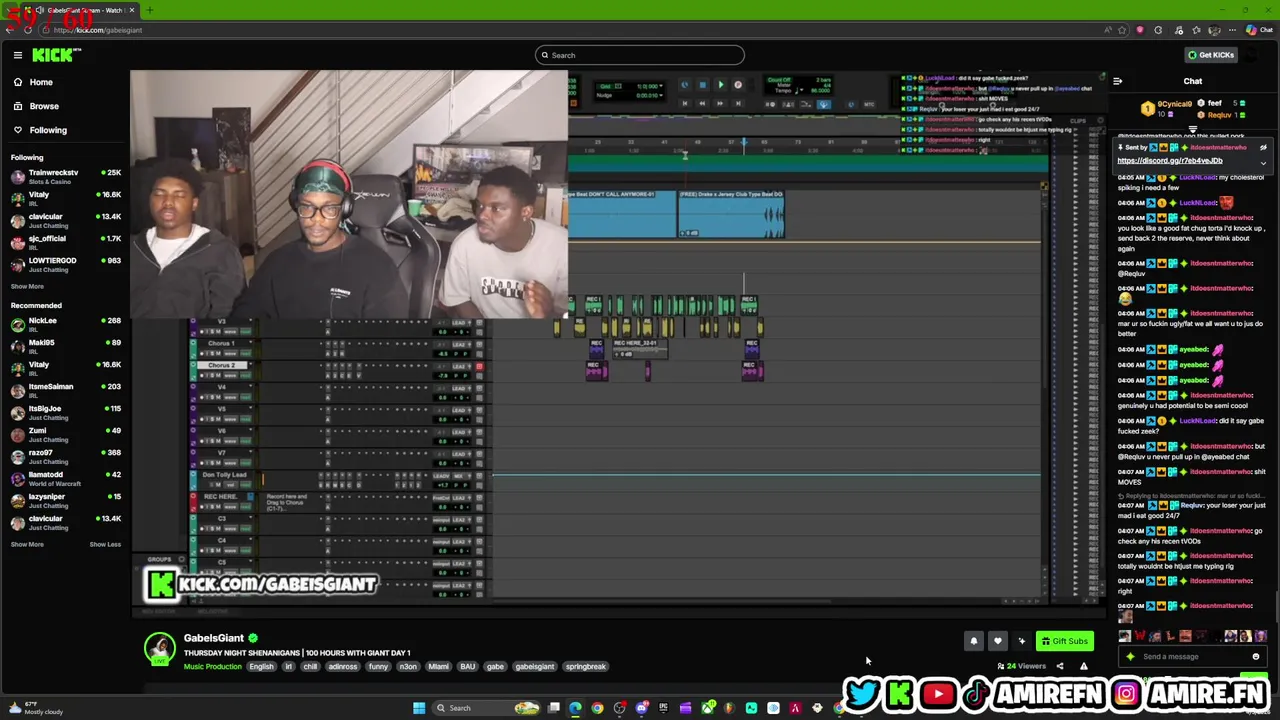Click the gabeisgiant tag
1280x720 pixels.
tap(535, 666)
